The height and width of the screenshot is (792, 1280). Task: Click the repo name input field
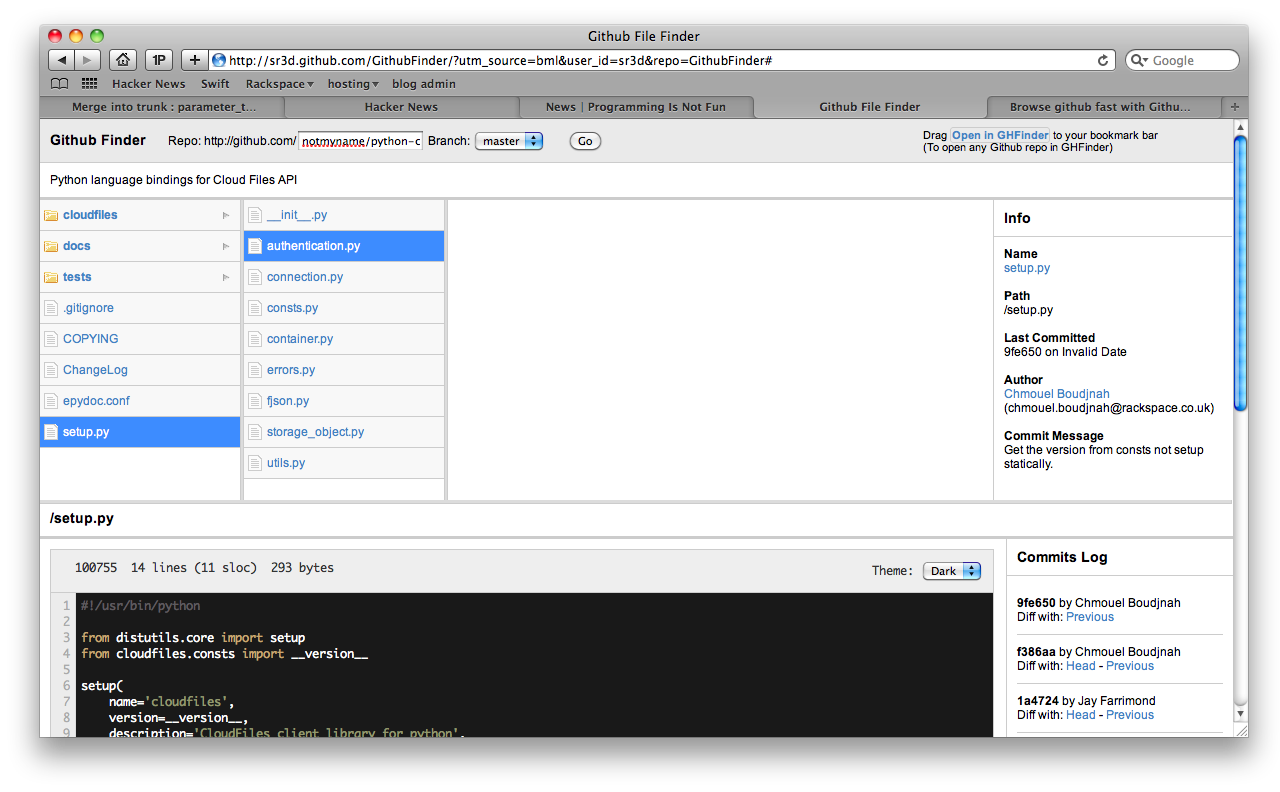pos(360,141)
